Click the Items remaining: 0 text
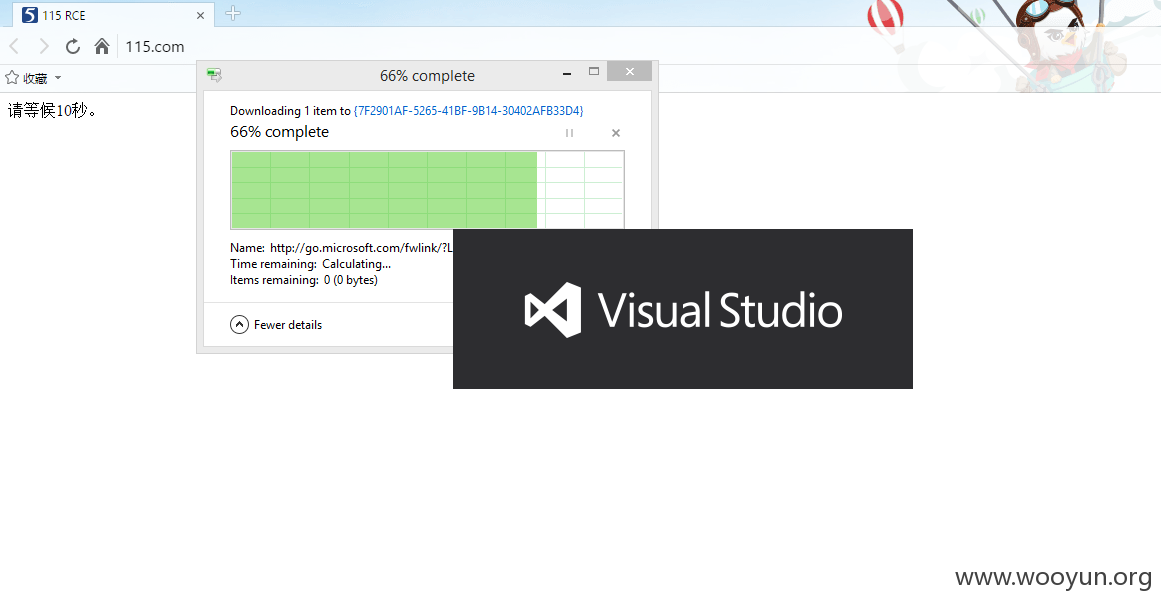The image size is (1161, 606). point(304,280)
